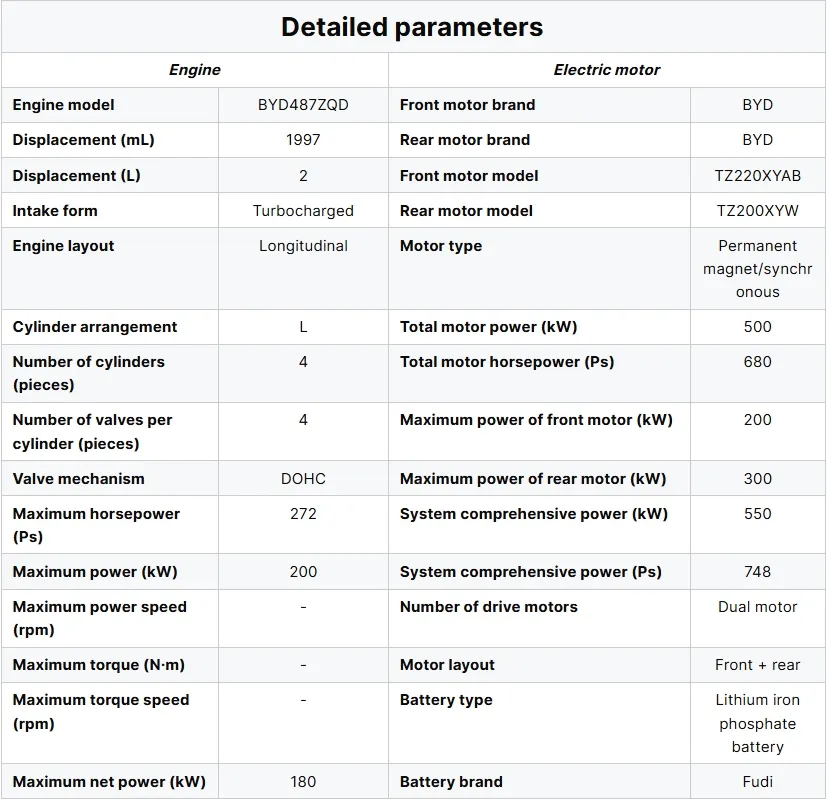Select the 180 net power value
Image resolution: width=827 pixels, height=799 pixels.
(303, 782)
